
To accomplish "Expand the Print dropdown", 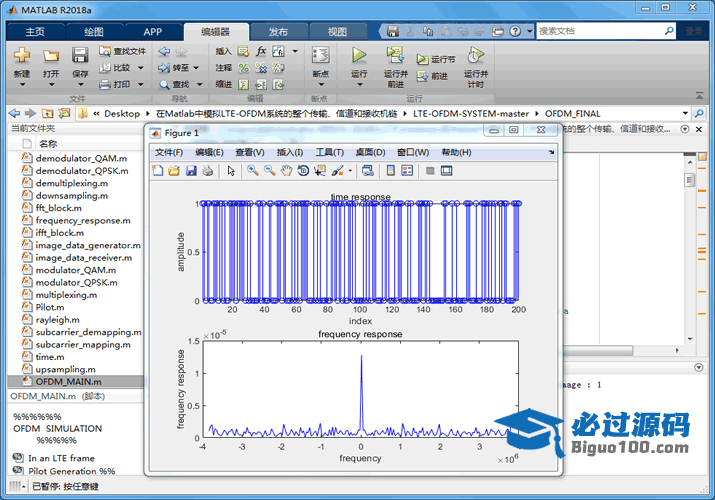I will point(140,84).
